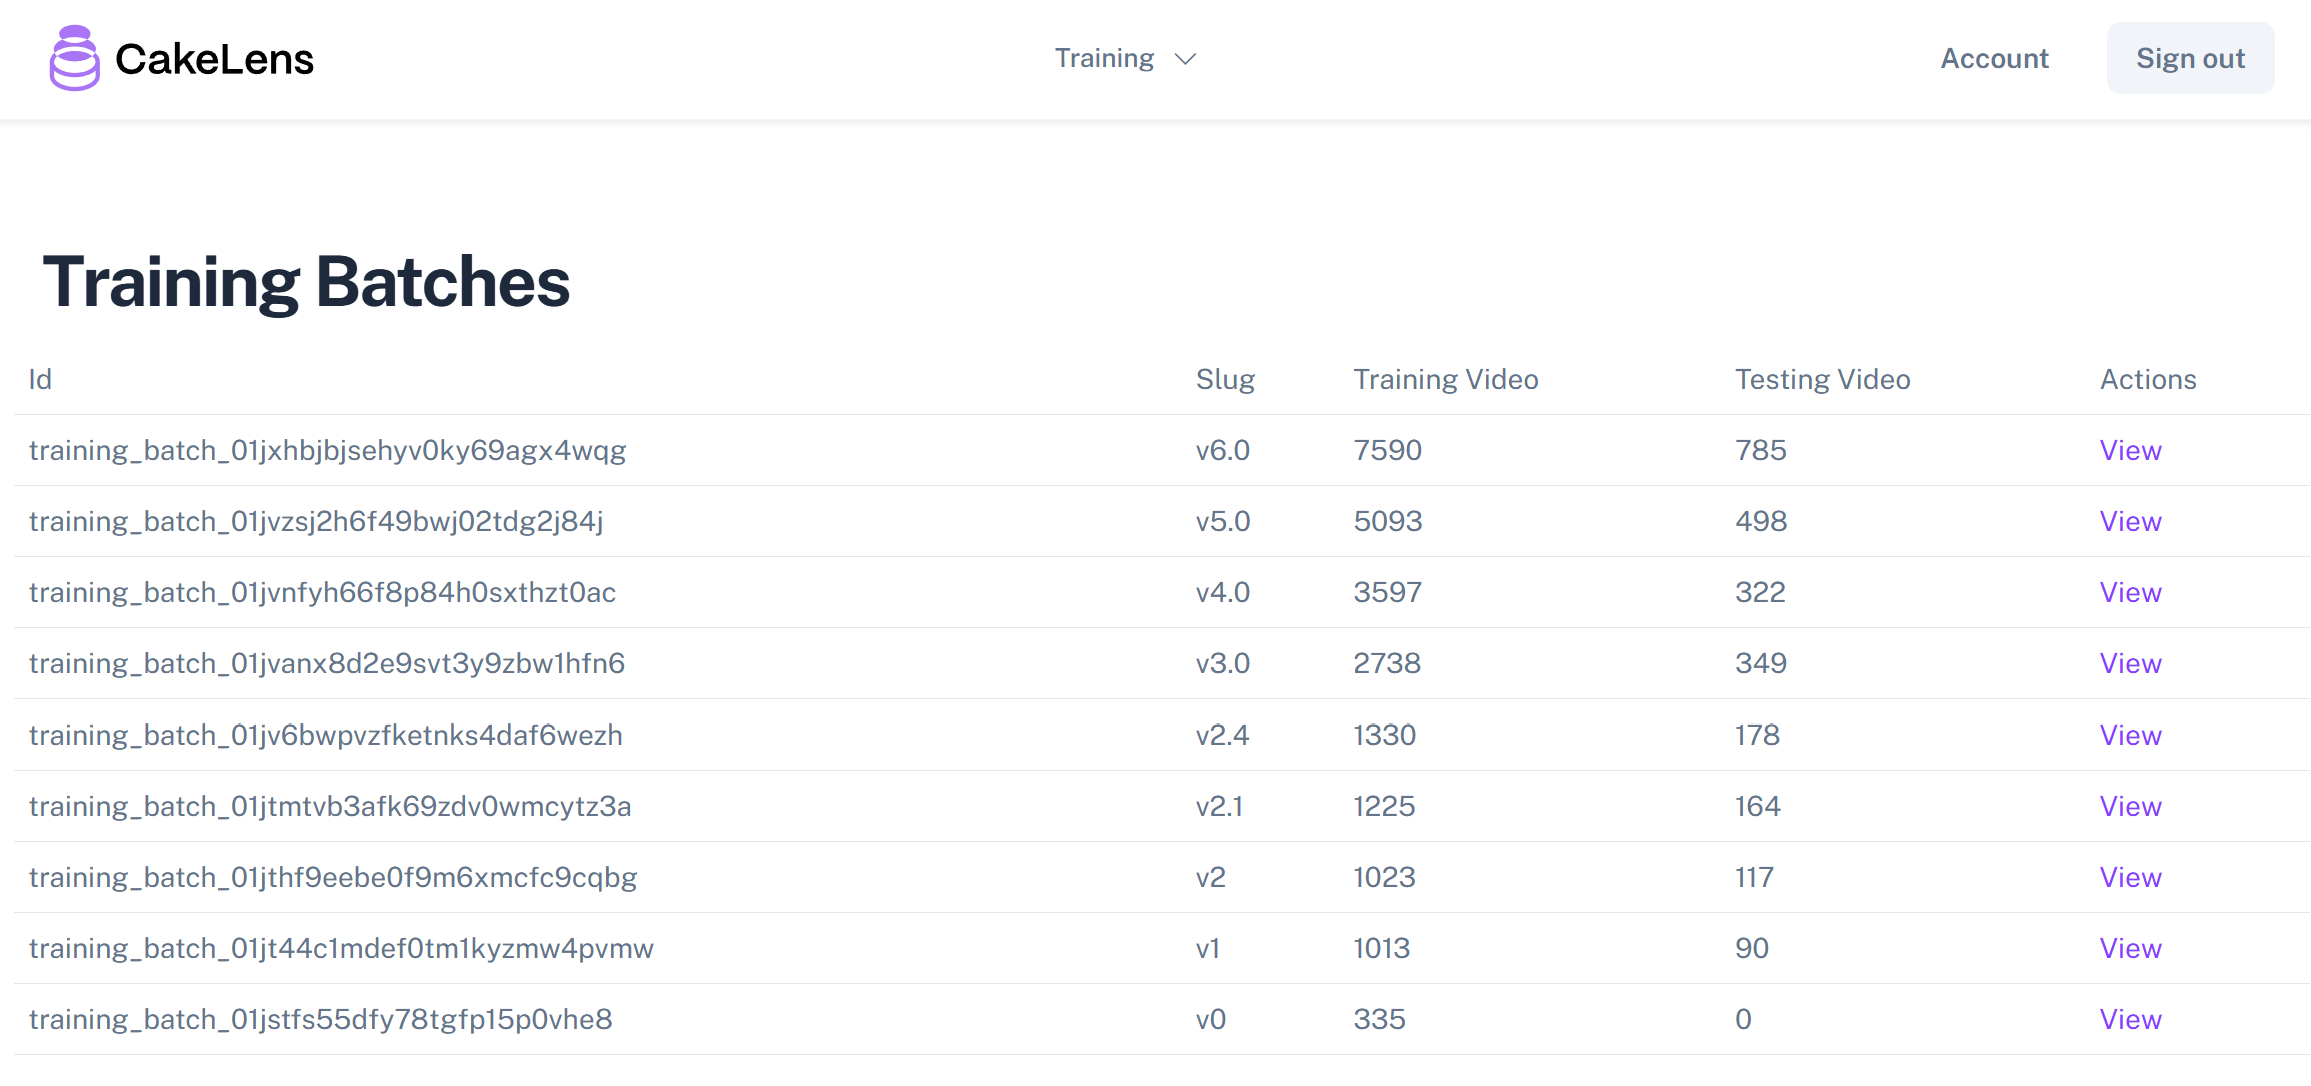This screenshot has height=1086, width=2311.
Task: Click the CakeLens cake logo icon
Action: pyautogui.click(x=74, y=58)
